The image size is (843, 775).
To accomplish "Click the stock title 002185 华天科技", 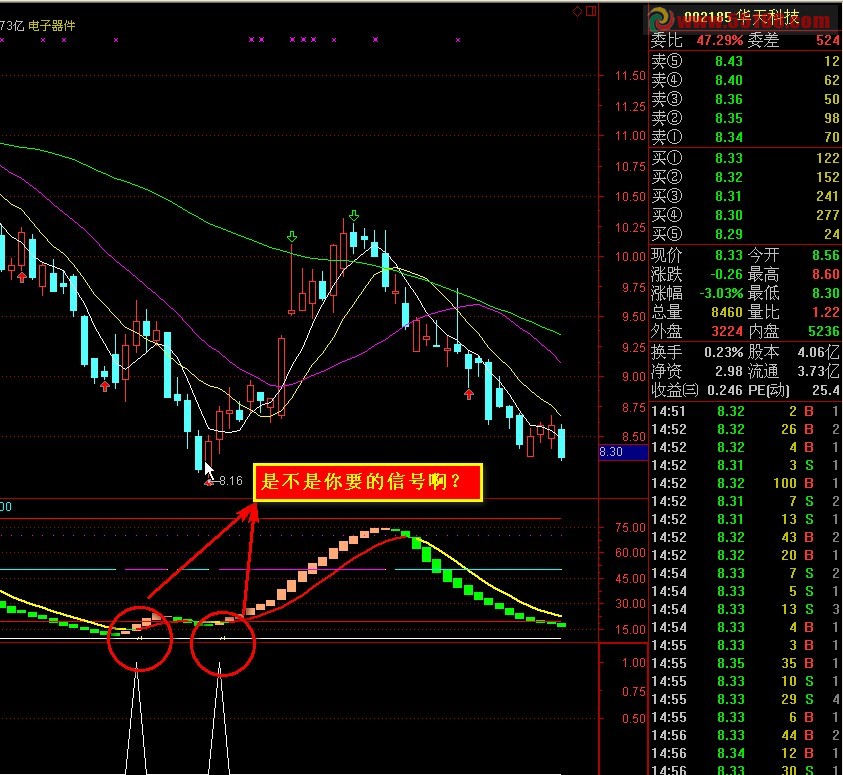I will point(742,18).
